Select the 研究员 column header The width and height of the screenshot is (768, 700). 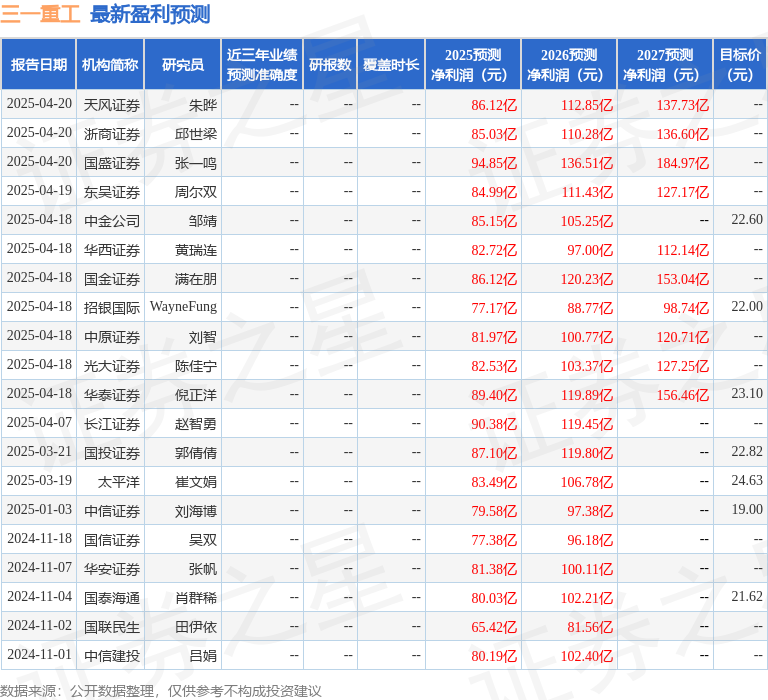(x=182, y=65)
